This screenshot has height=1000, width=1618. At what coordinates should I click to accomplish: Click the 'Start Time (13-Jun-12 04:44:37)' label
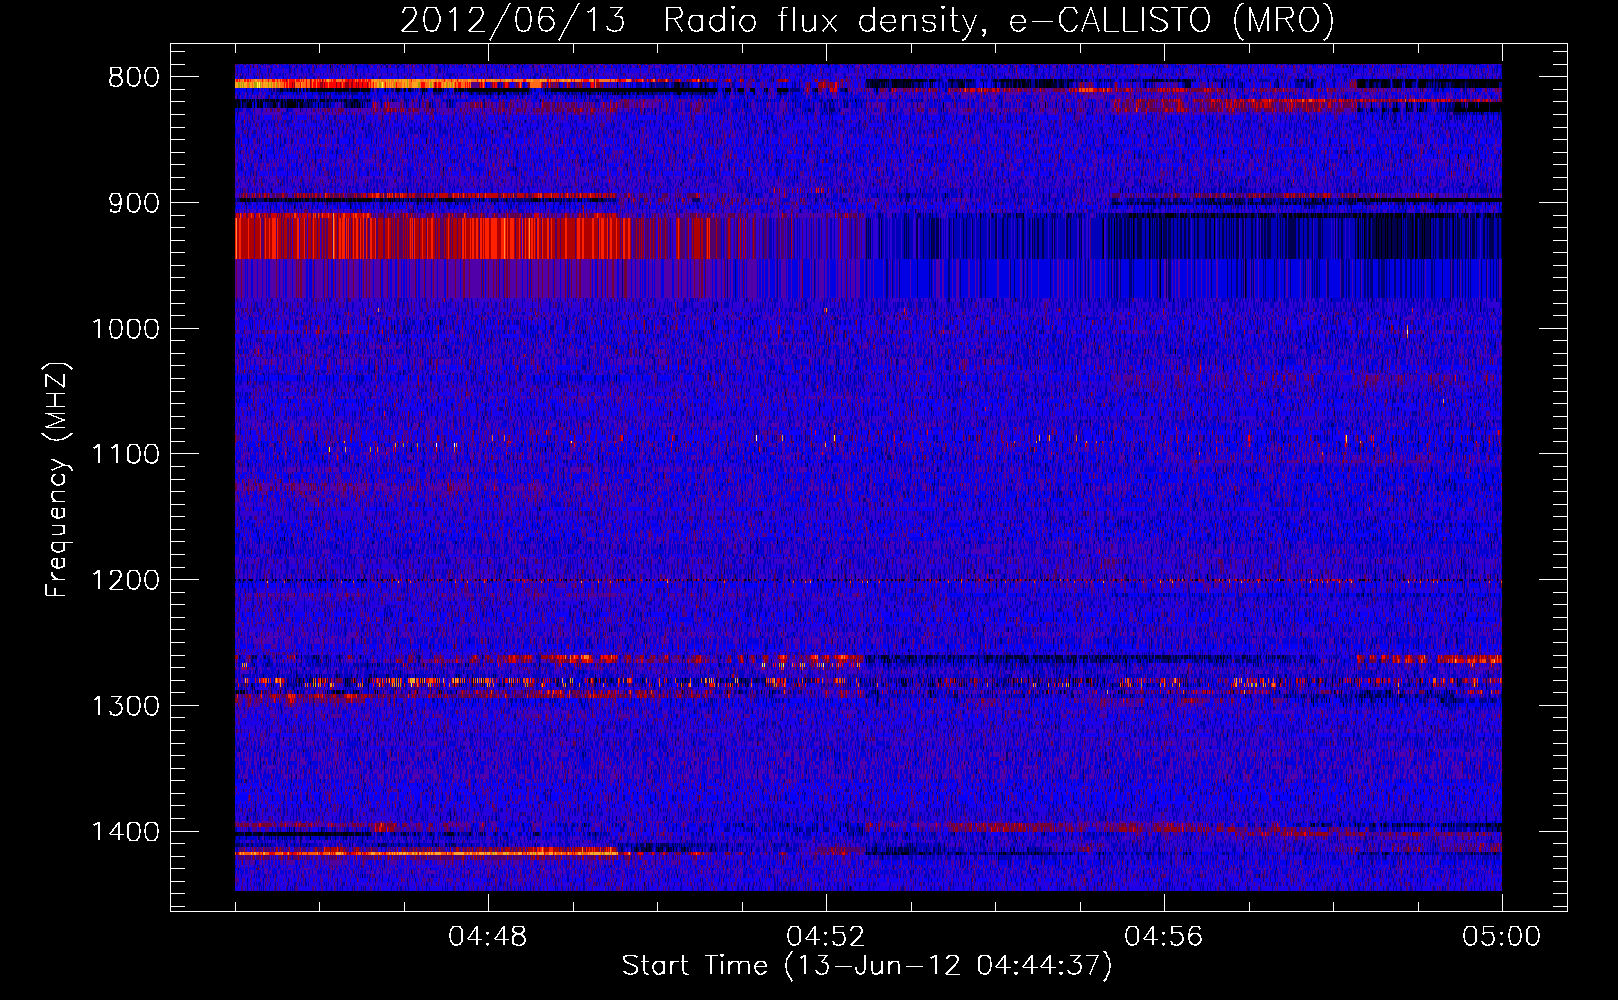pyautogui.click(x=867, y=966)
